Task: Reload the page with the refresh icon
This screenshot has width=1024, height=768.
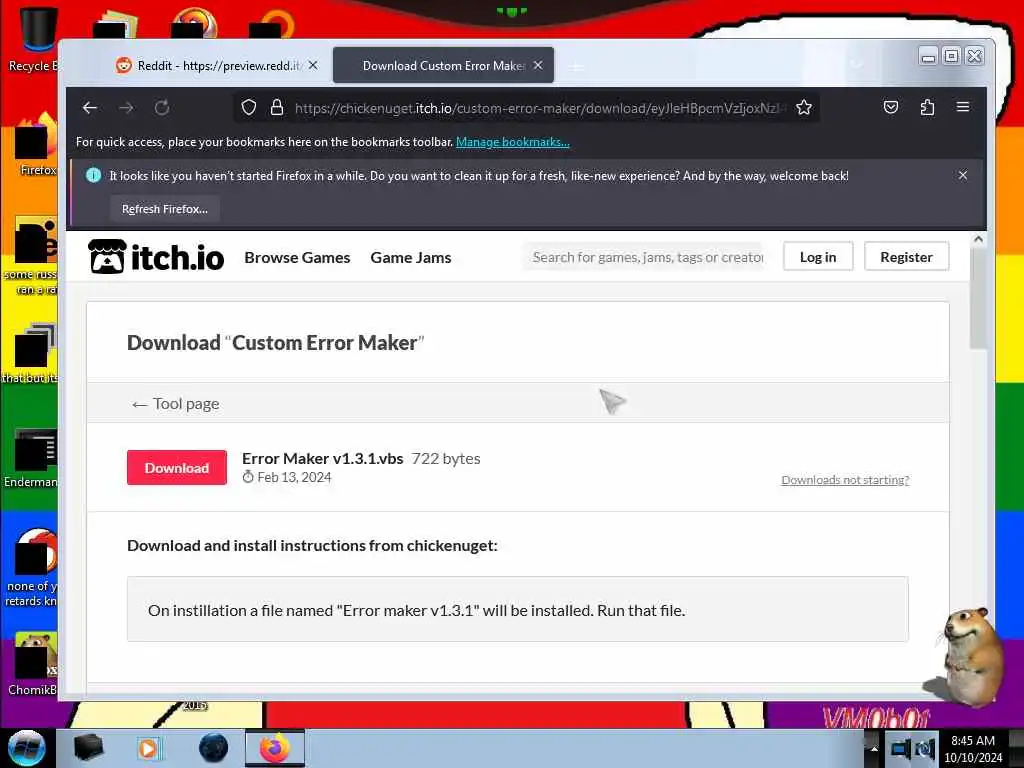Action: (x=162, y=108)
